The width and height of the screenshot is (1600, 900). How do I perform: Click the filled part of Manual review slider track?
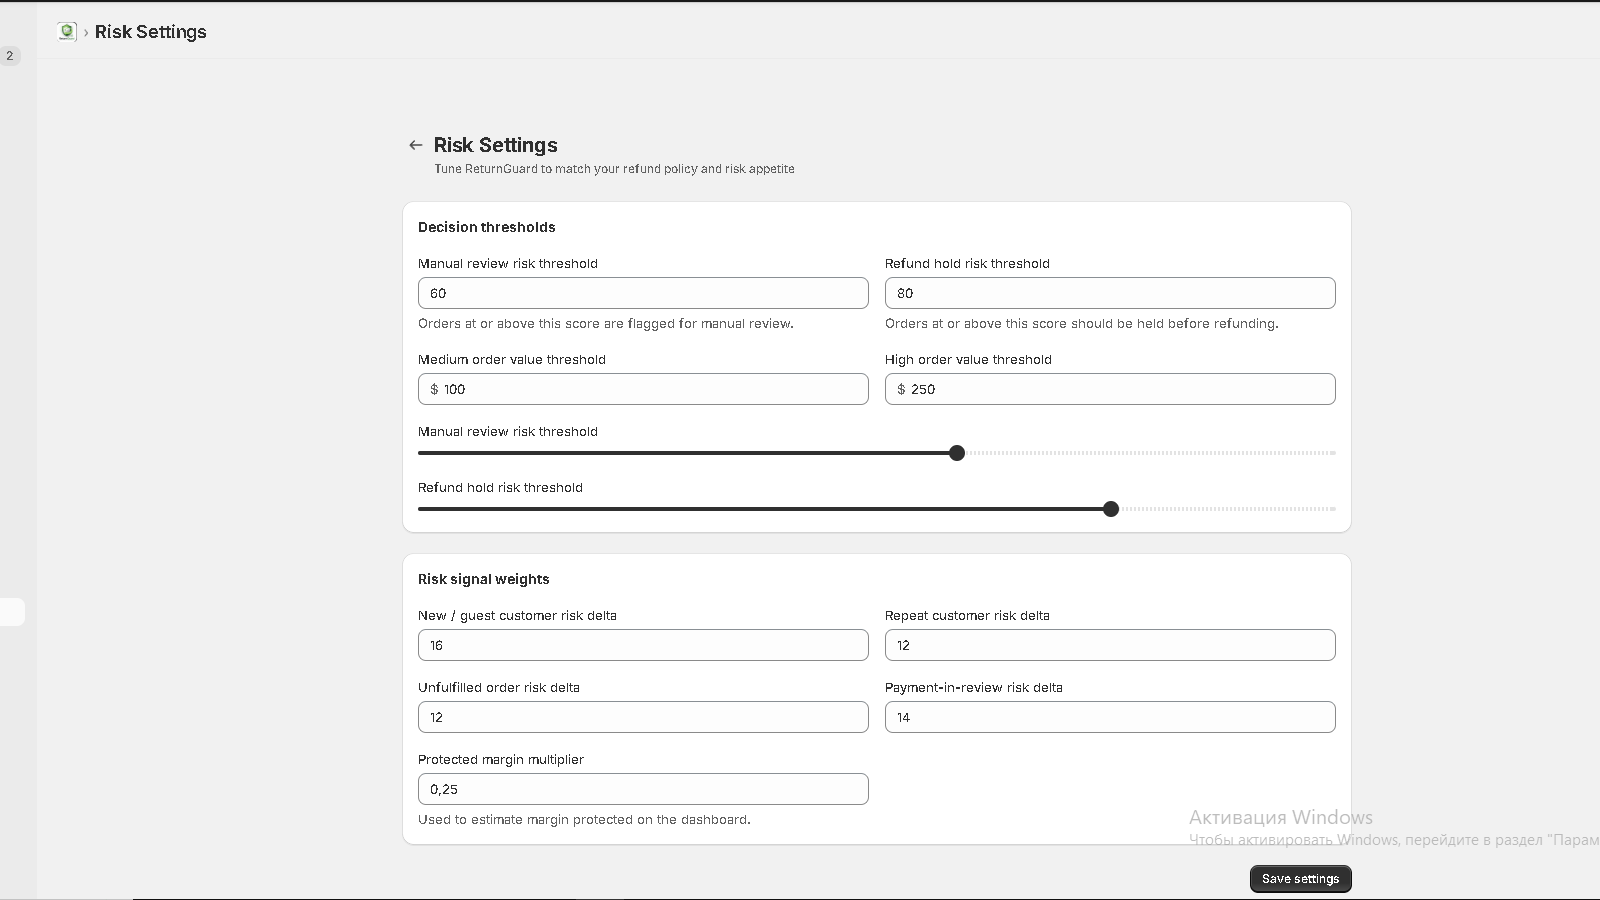683,453
